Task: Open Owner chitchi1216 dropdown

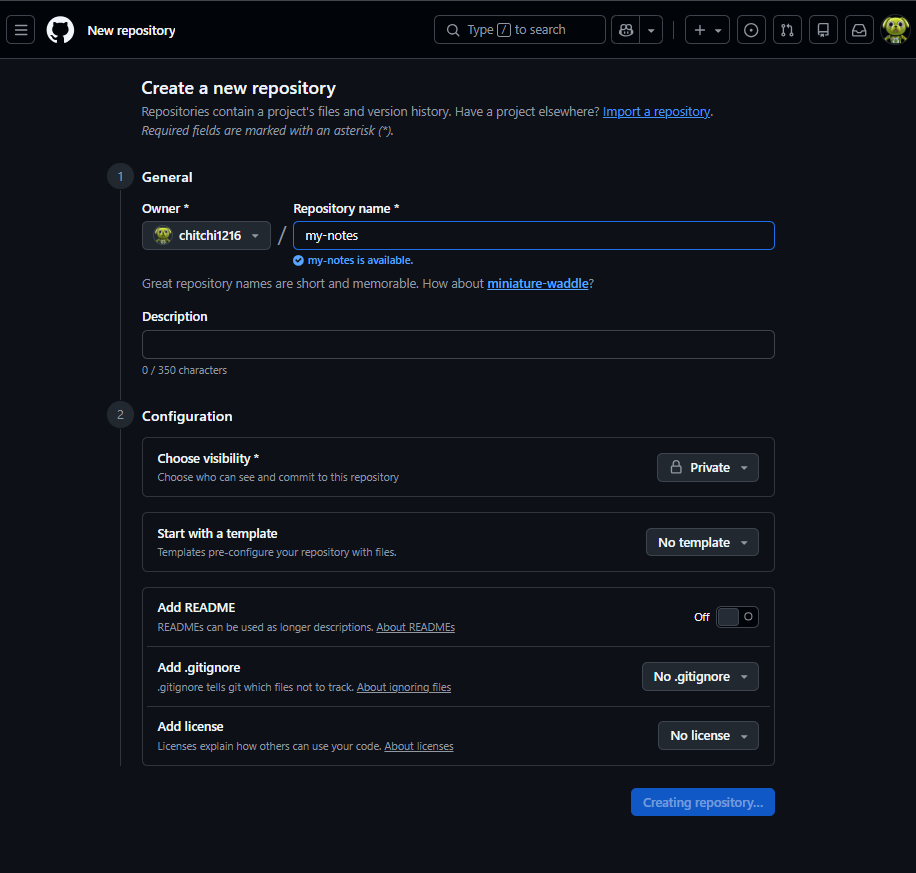Action: pos(206,235)
